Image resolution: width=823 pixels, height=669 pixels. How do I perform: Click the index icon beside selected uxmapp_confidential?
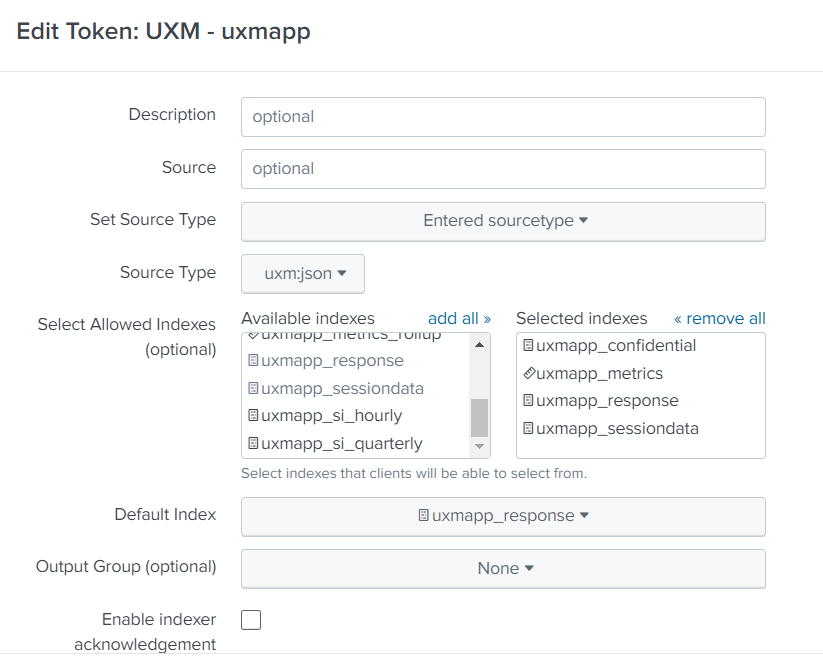point(528,346)
